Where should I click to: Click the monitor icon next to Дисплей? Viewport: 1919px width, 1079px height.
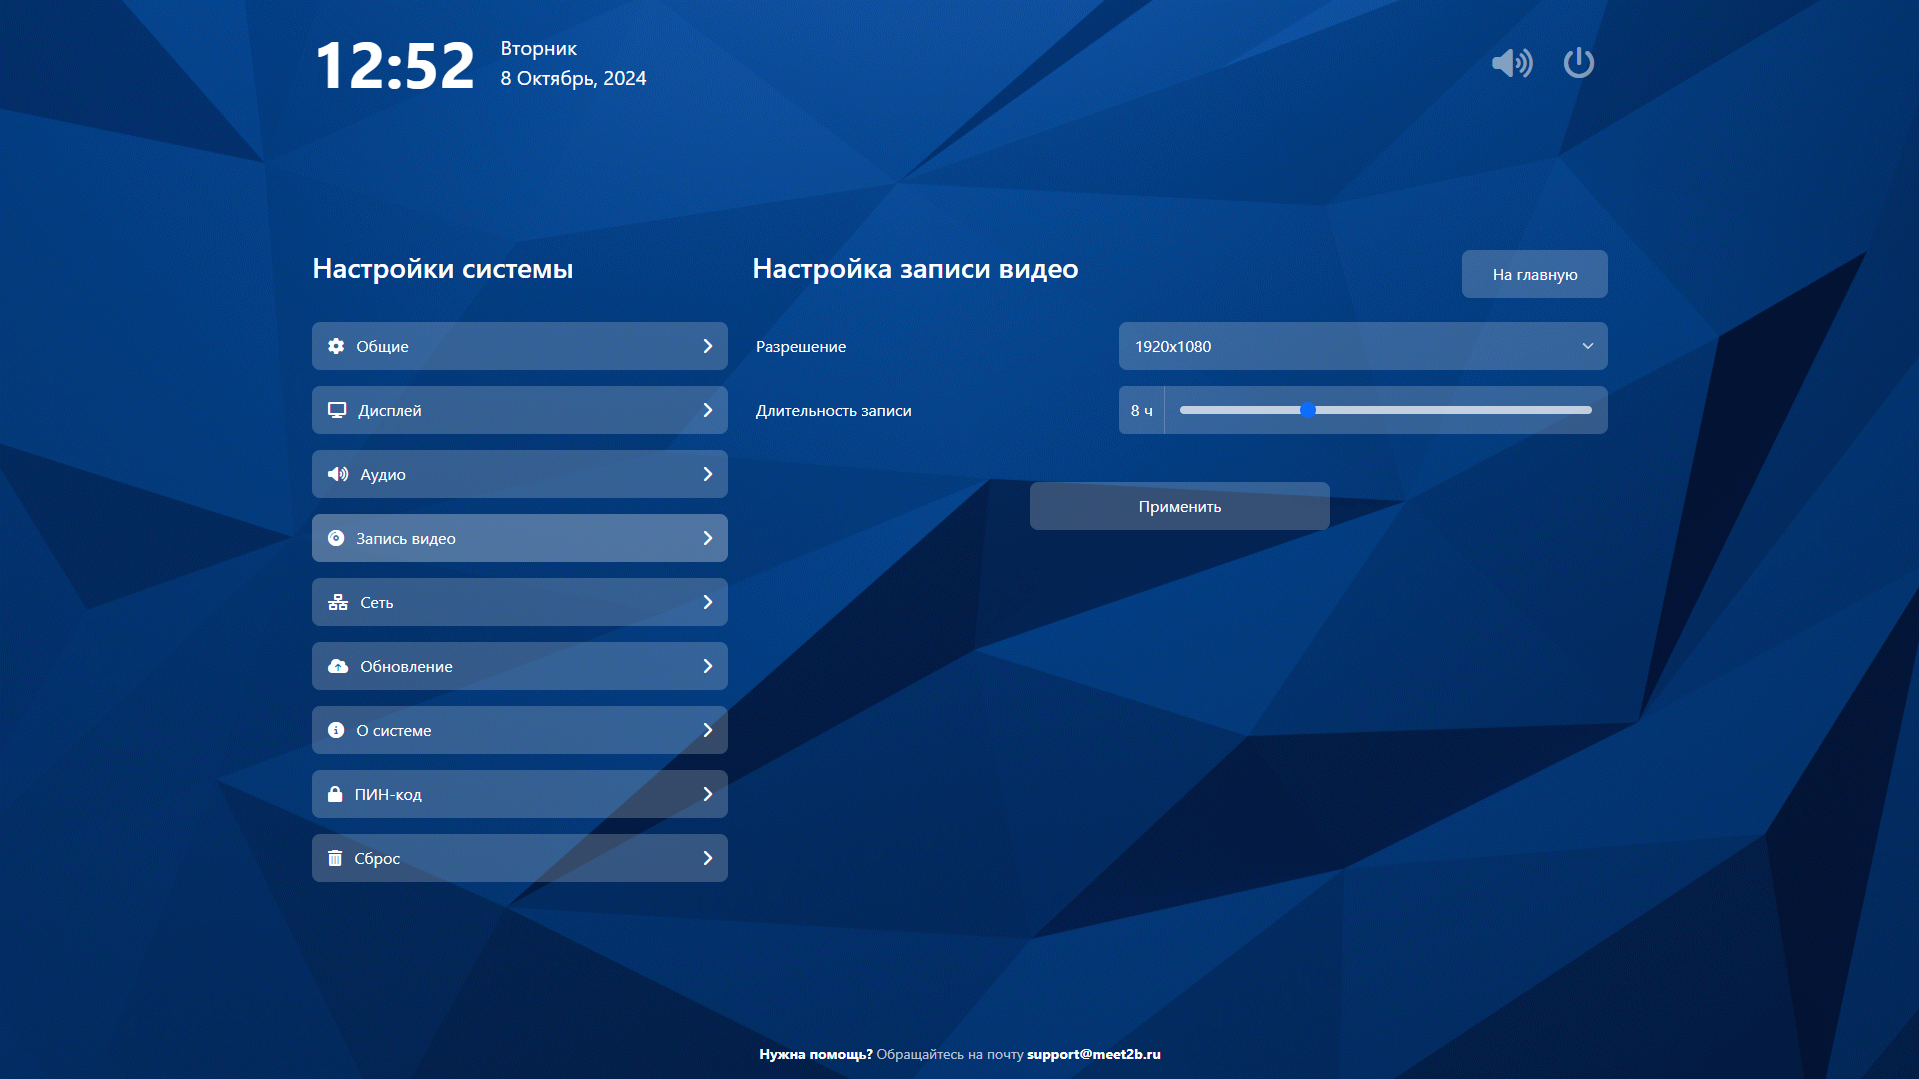[x=337, y=410]
